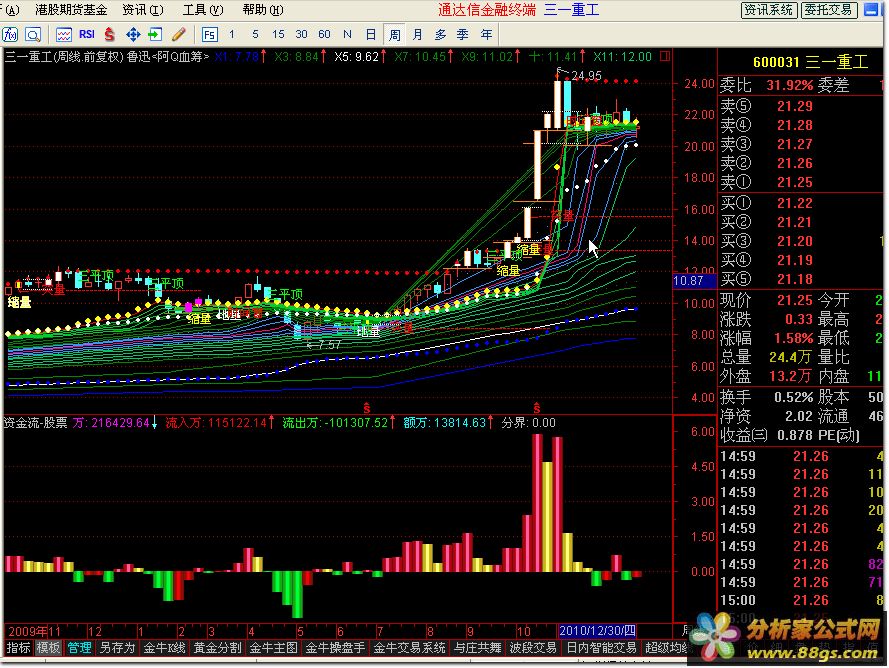Click the tallest red money-flow bar
Image resolution: width=889 pixels, height=668 pixels.
537,502
